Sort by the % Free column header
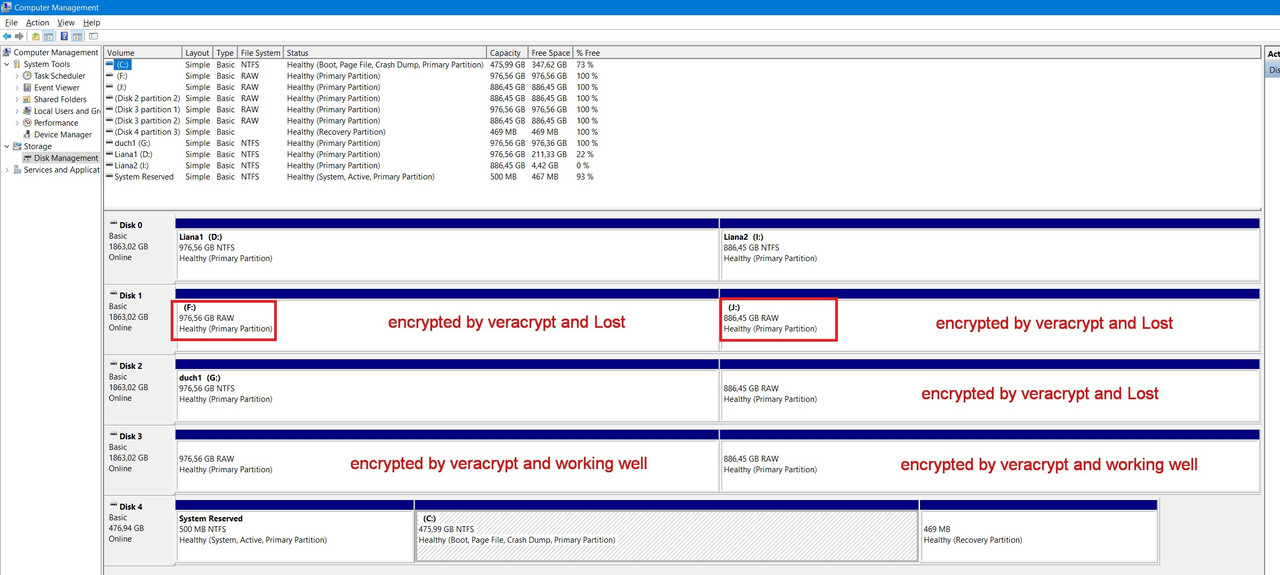 pyautogui.click(x=588, y=52)
